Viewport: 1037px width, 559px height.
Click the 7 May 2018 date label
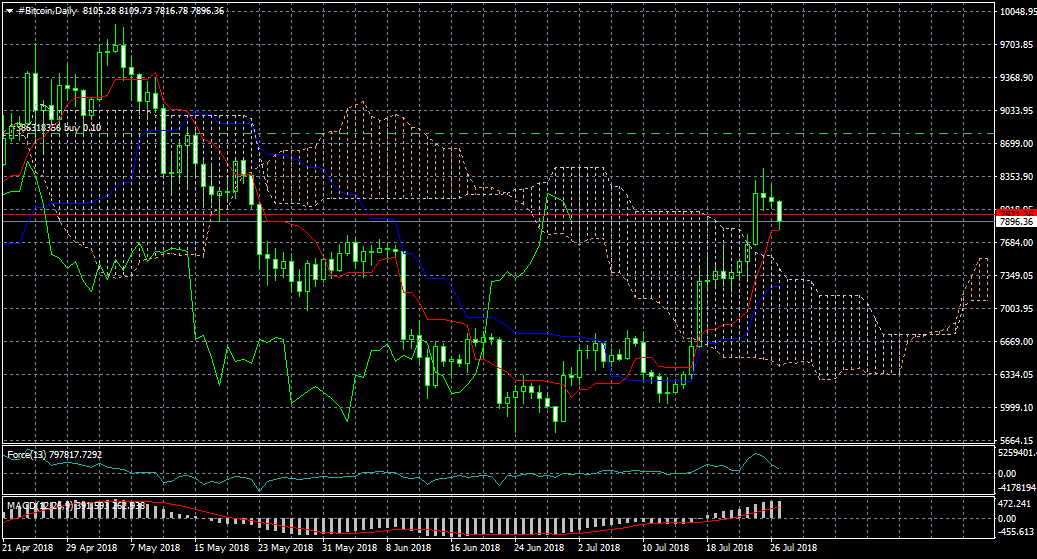coord(156,548)
